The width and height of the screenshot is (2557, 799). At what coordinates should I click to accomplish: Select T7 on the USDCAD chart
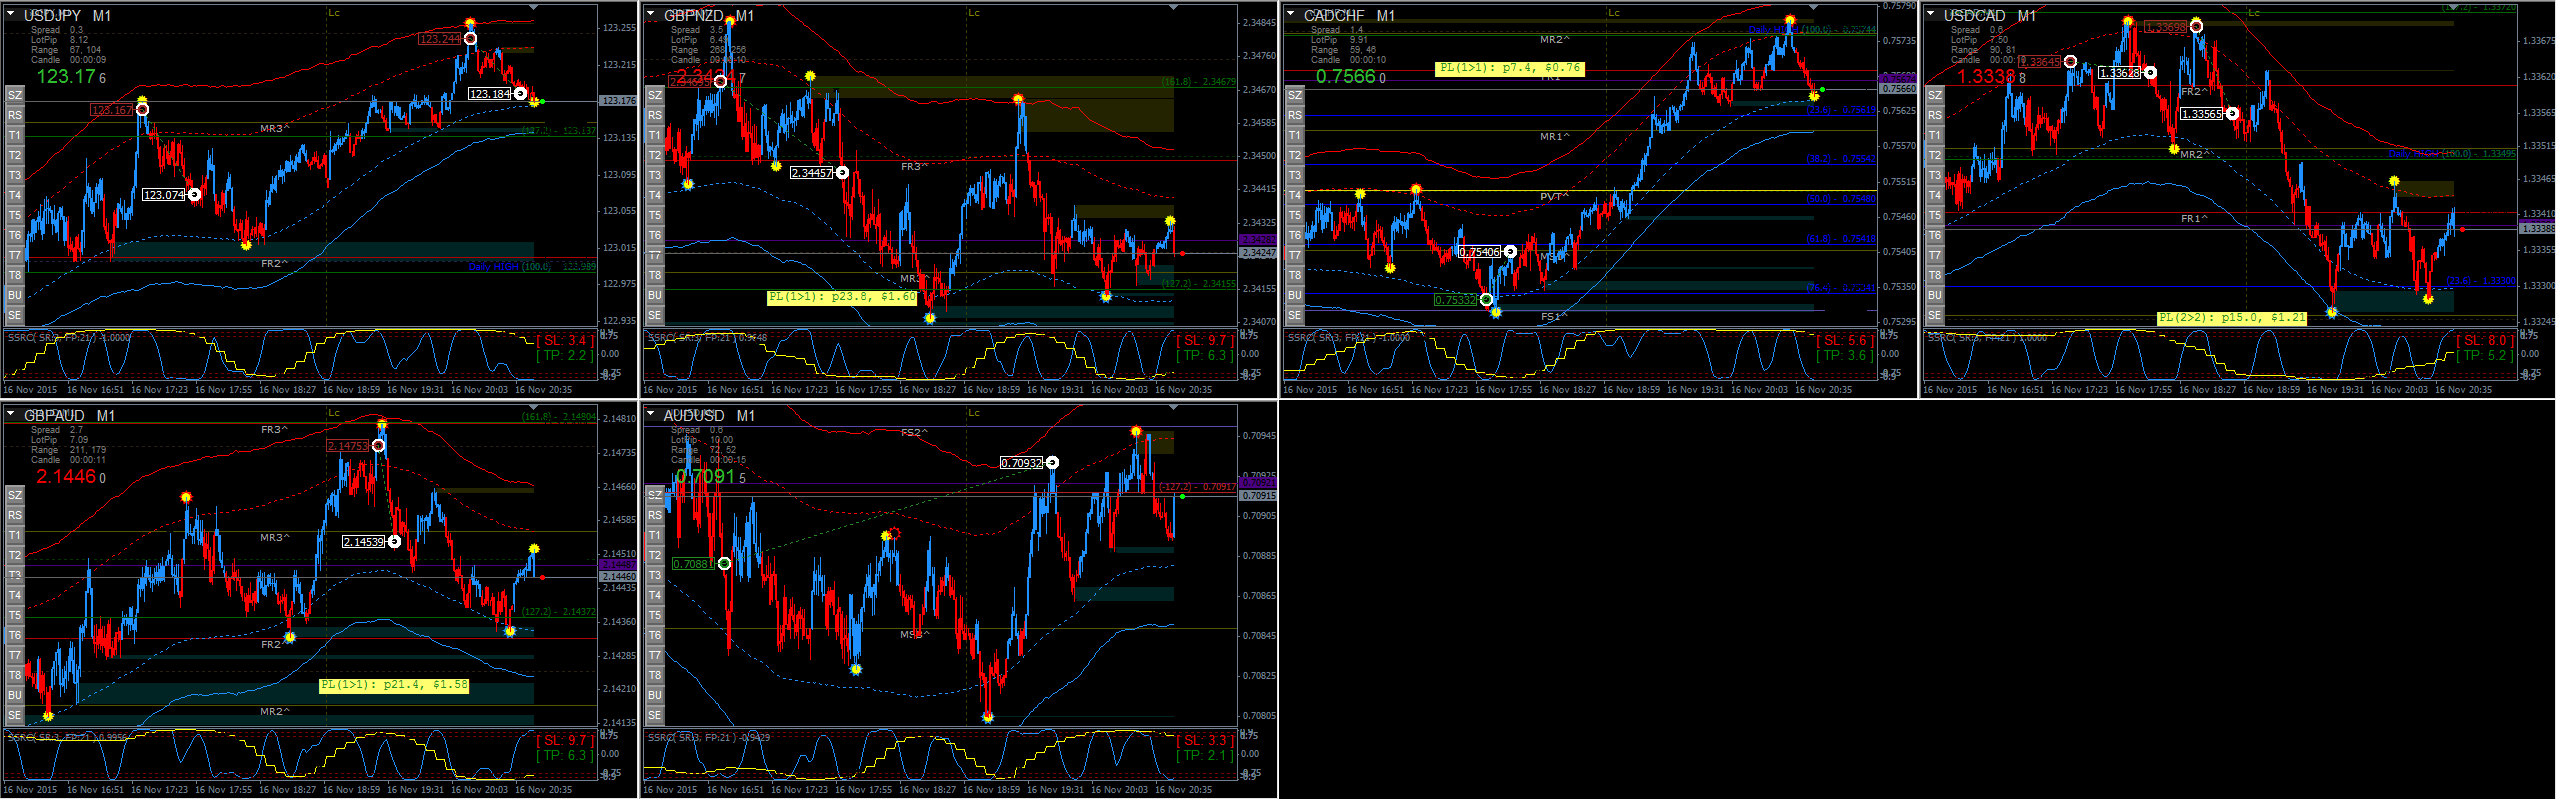[x=1935, y=255]
